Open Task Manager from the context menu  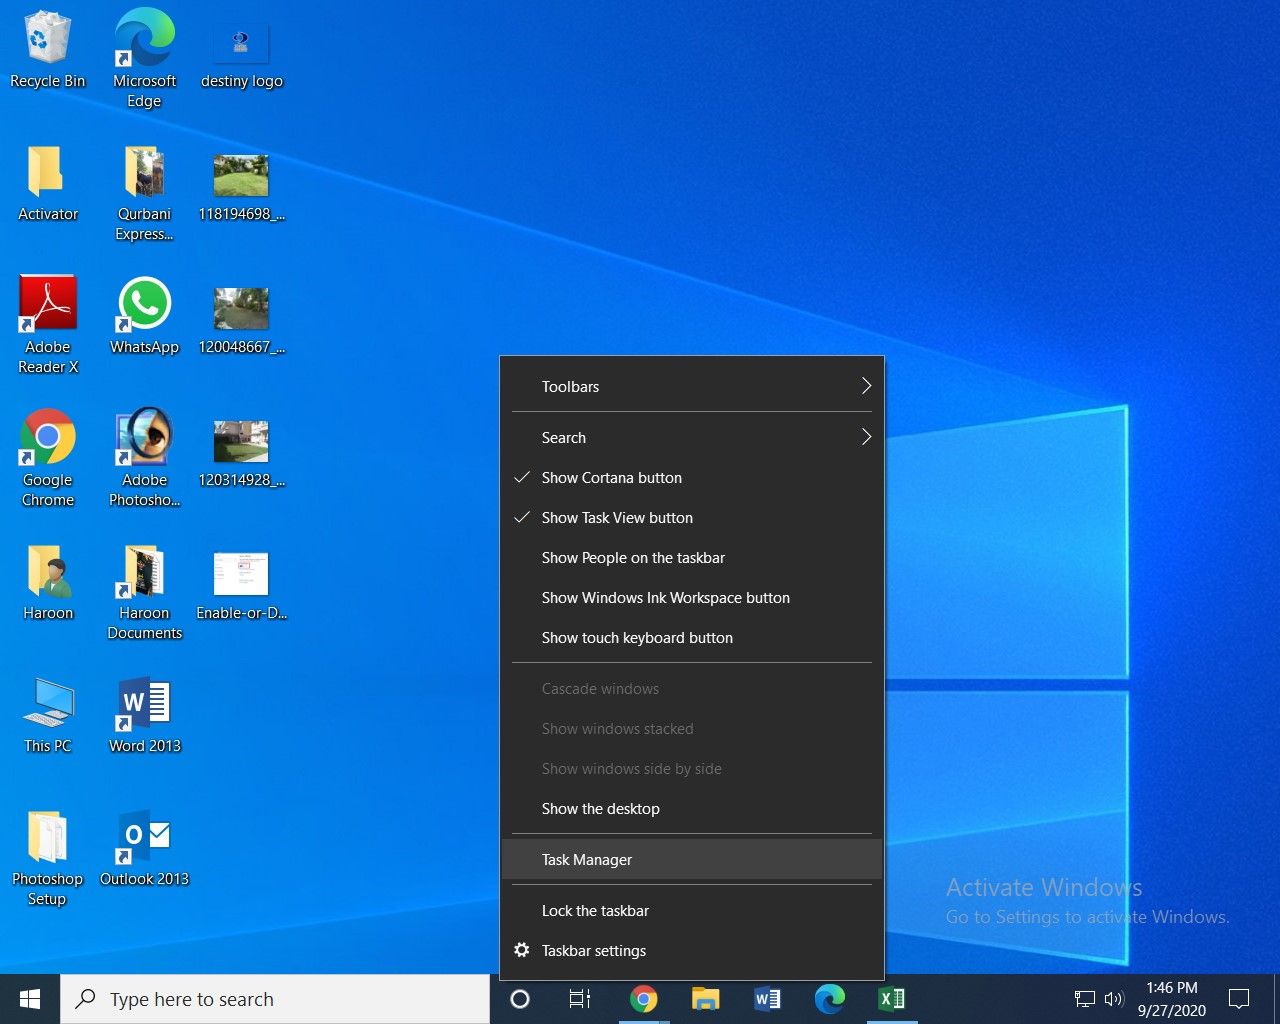pyautogui.click(x=692, y=860)
